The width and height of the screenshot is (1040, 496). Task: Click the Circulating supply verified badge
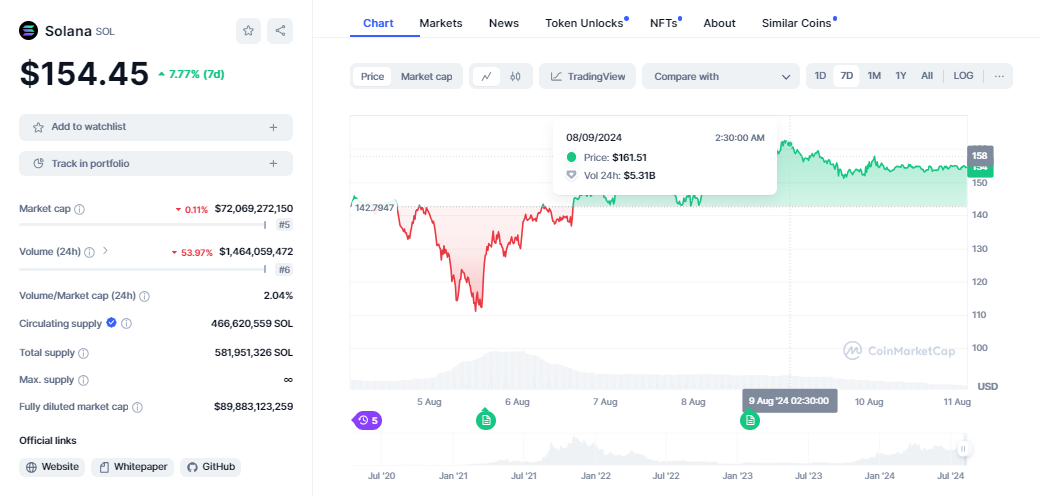111,323
